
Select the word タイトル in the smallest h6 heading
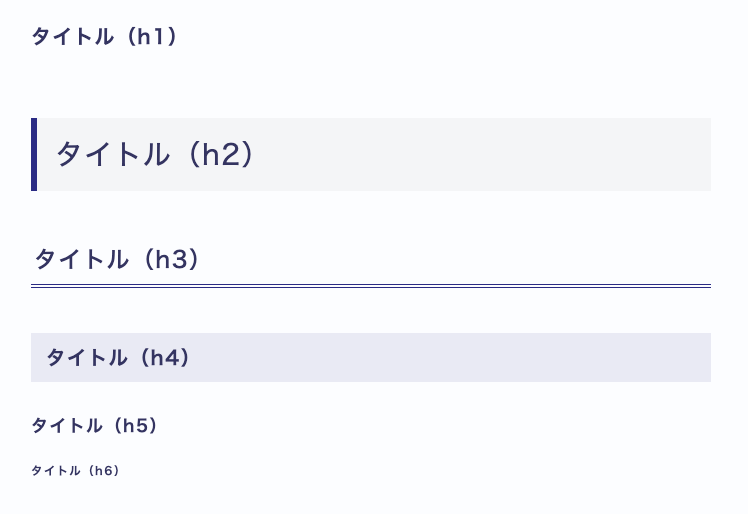(56, 471)
